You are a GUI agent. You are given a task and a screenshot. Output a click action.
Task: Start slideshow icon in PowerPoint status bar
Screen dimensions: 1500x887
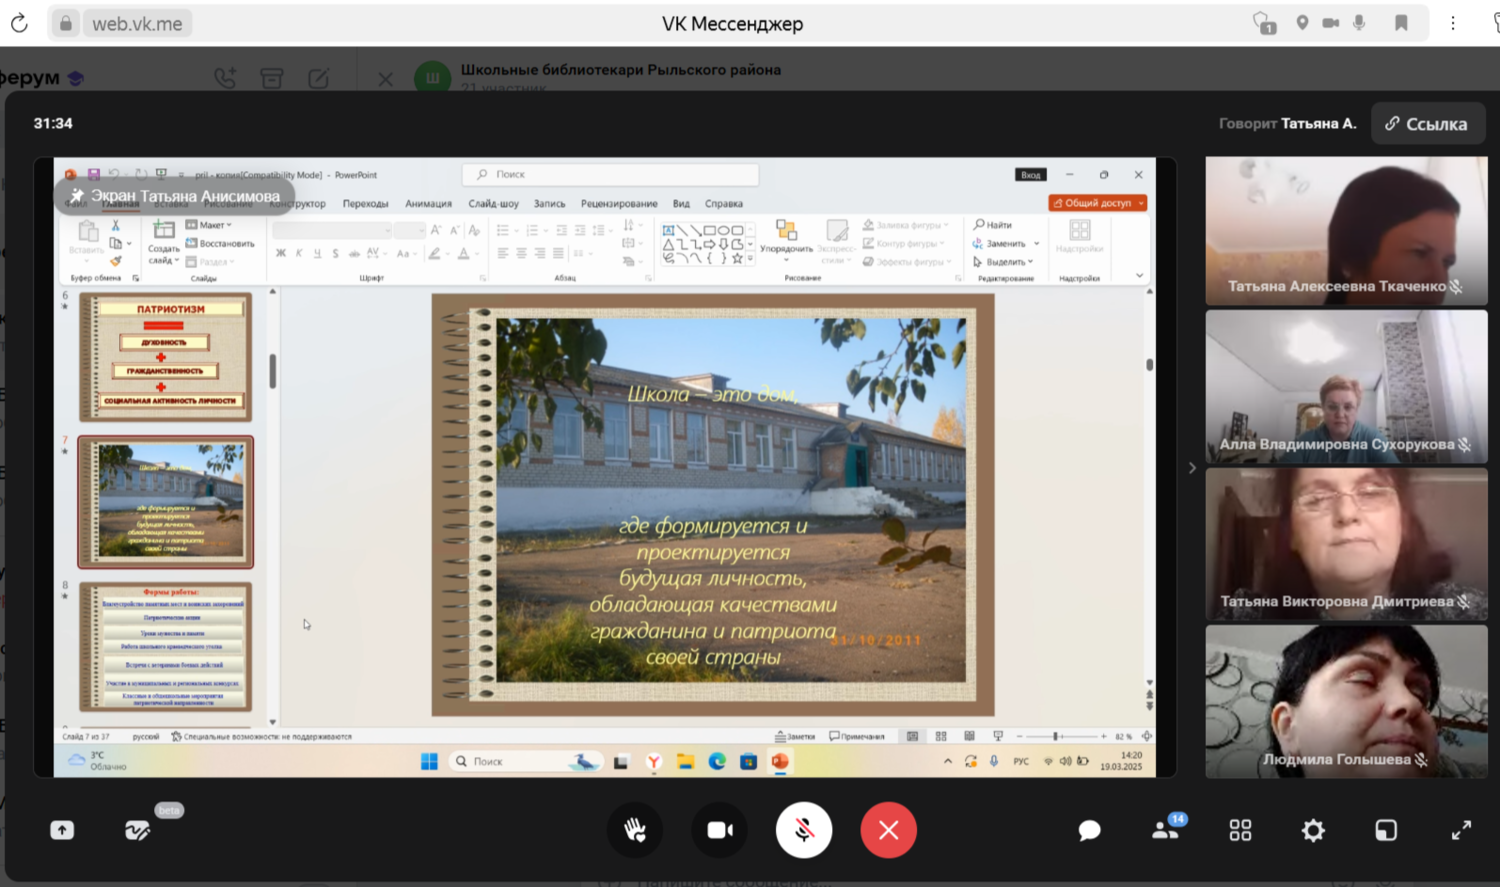tap(997, 736)
